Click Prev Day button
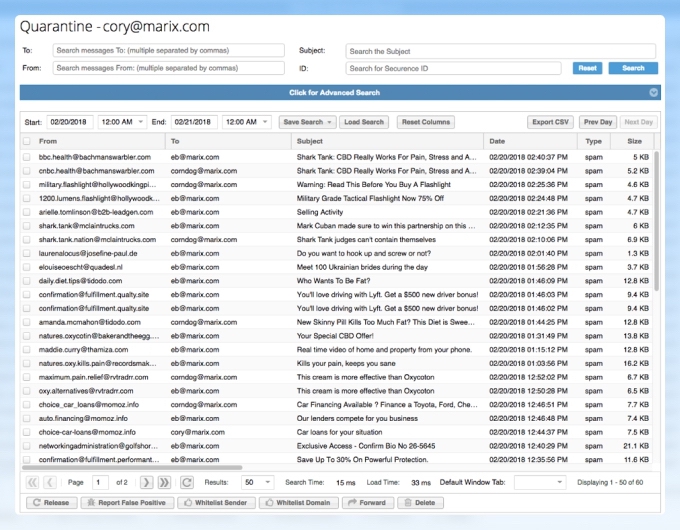The height and width of the screenshot is (530, 680). pos(598,122)
